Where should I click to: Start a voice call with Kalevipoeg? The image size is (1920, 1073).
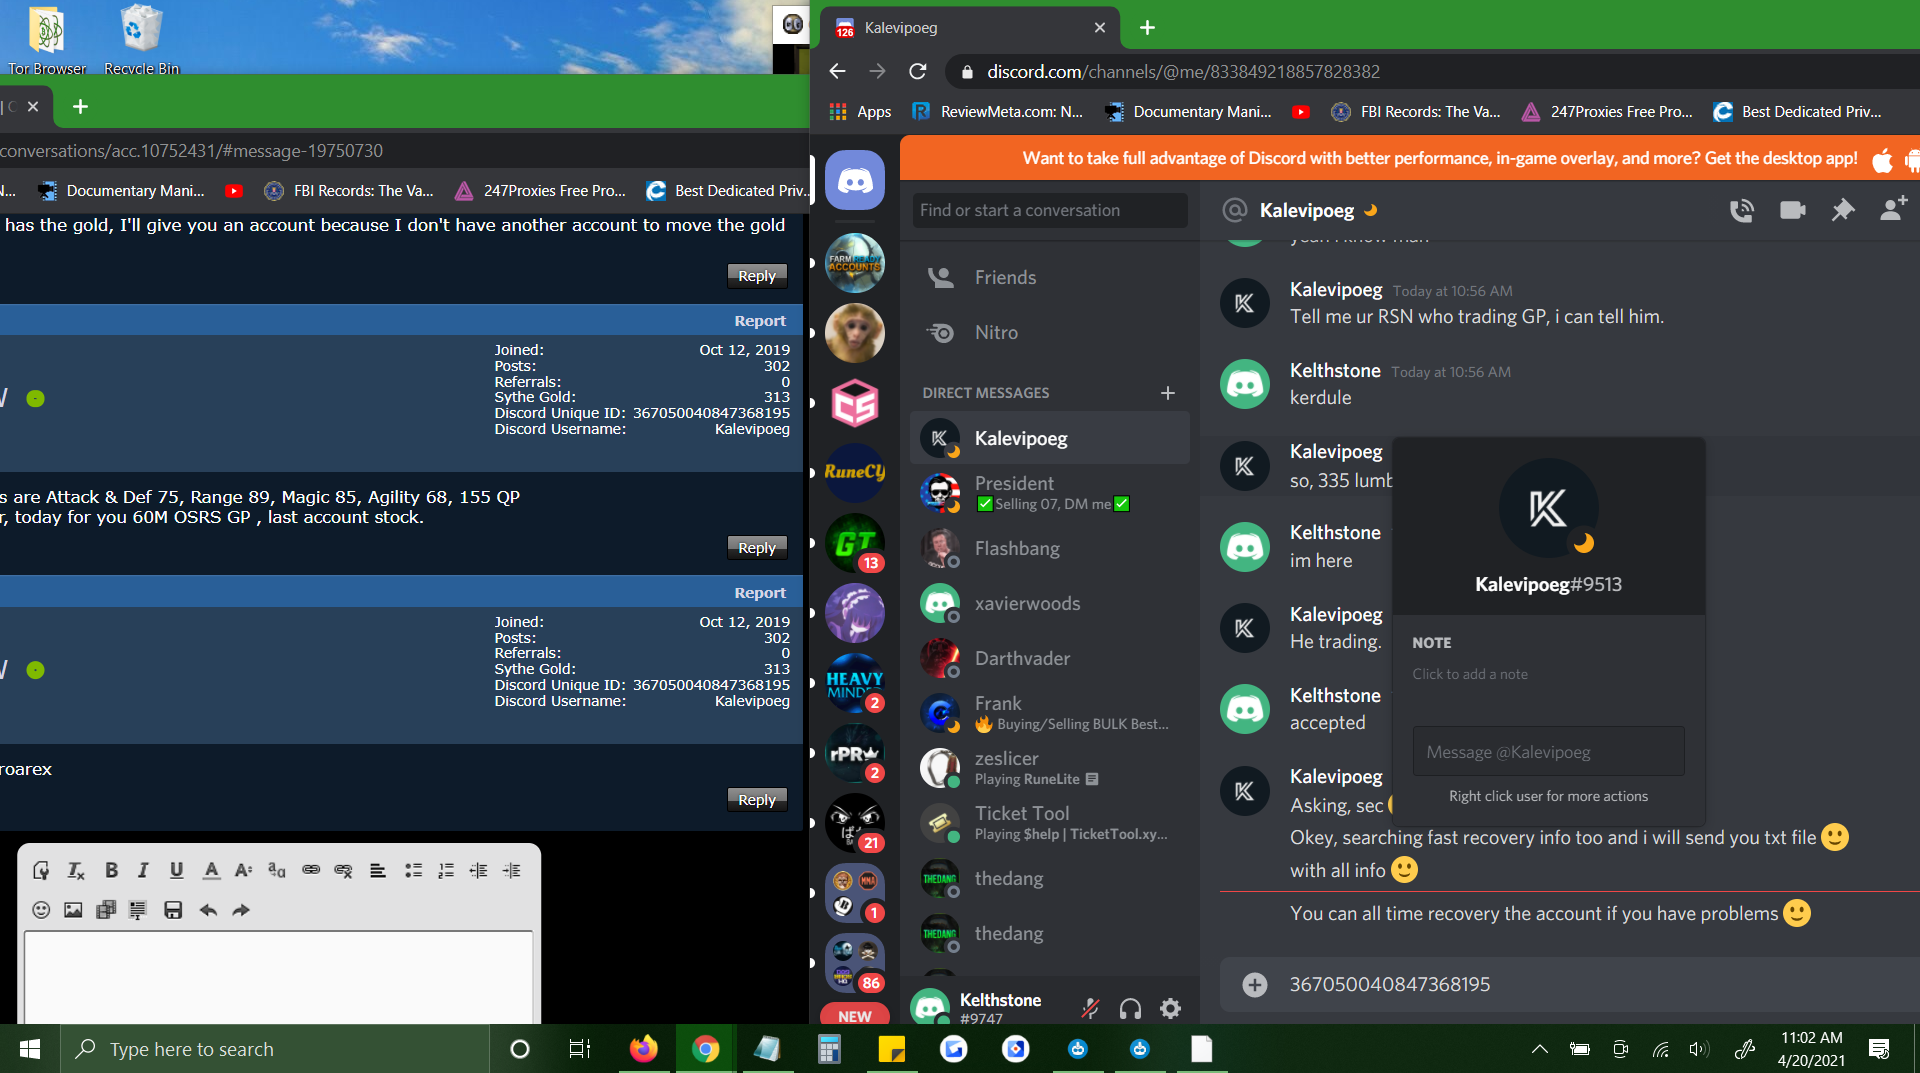[1742, 210]
